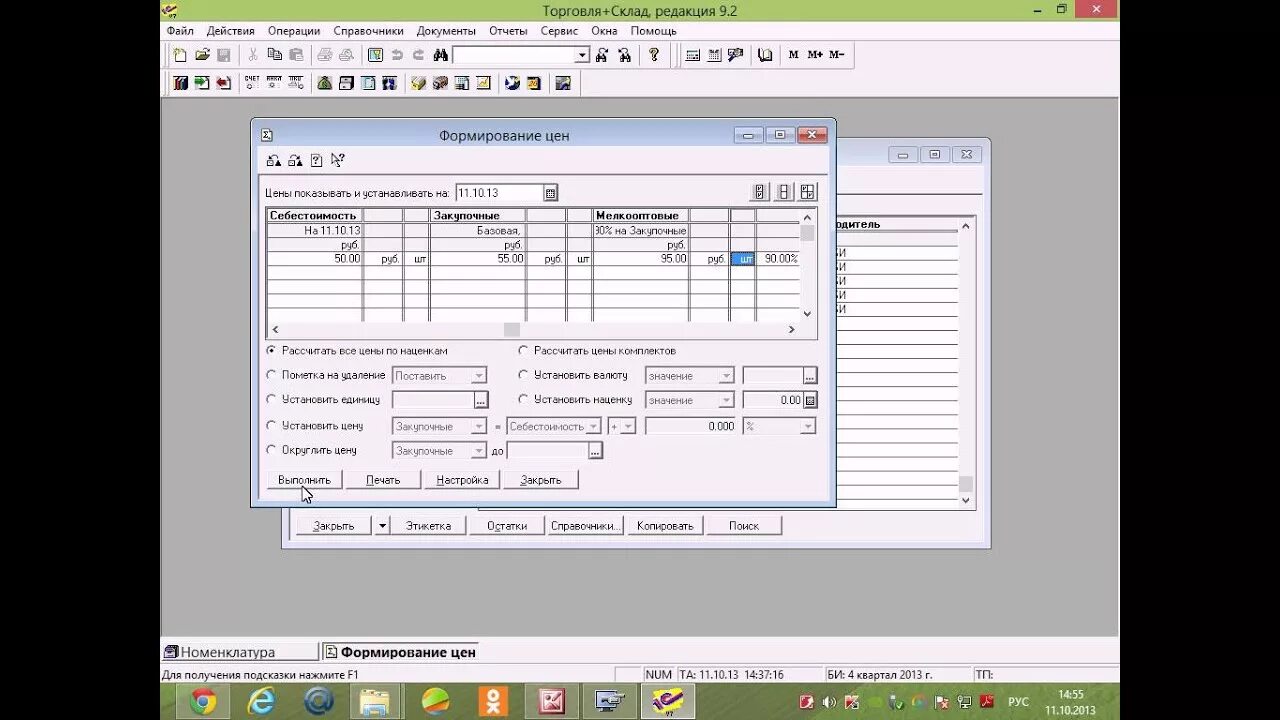Image resolution: width=1280 pixels, height=720 pixels.
Task: Click the New document toolbar icon
Action: coord(180,55)
